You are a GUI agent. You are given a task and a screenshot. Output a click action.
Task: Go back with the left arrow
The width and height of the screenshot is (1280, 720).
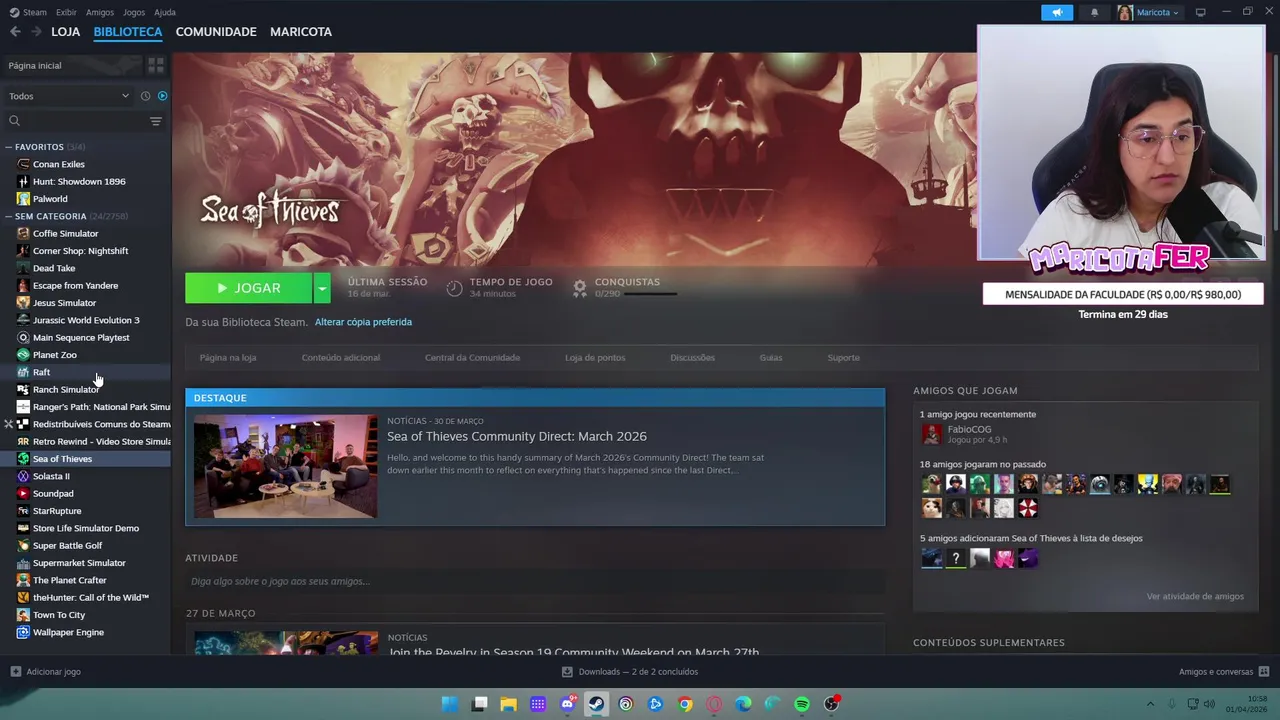(x=15, y=32)
